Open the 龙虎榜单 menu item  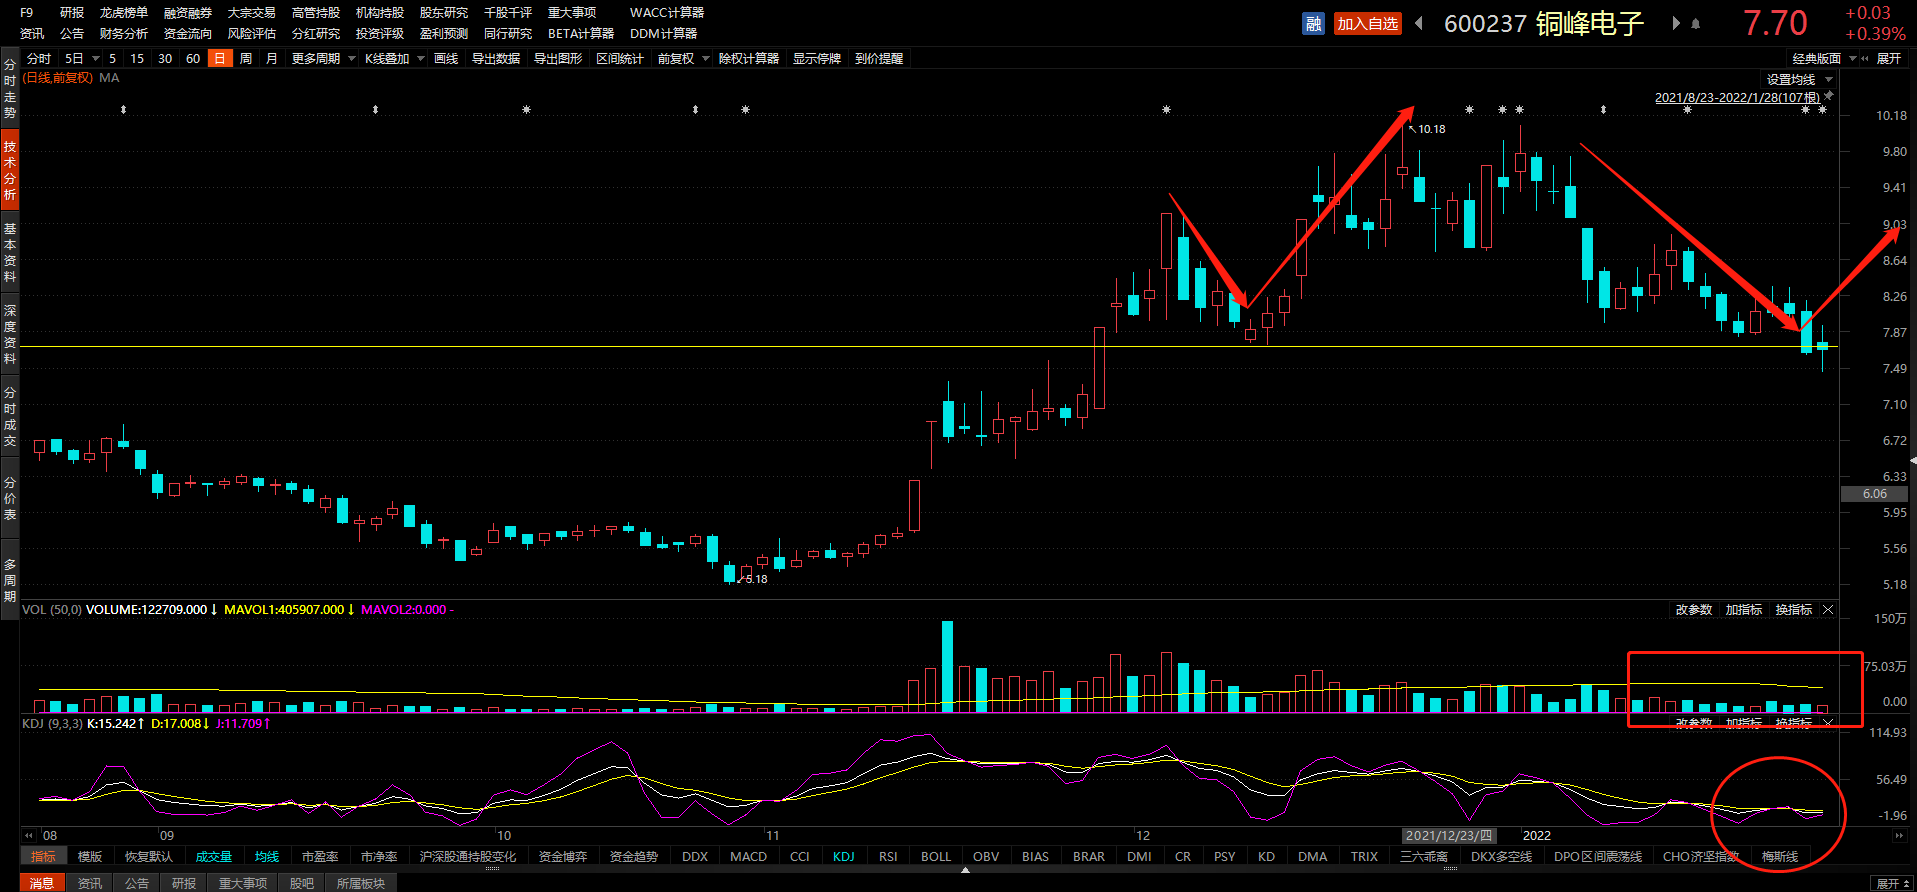[x=123, y=13]
